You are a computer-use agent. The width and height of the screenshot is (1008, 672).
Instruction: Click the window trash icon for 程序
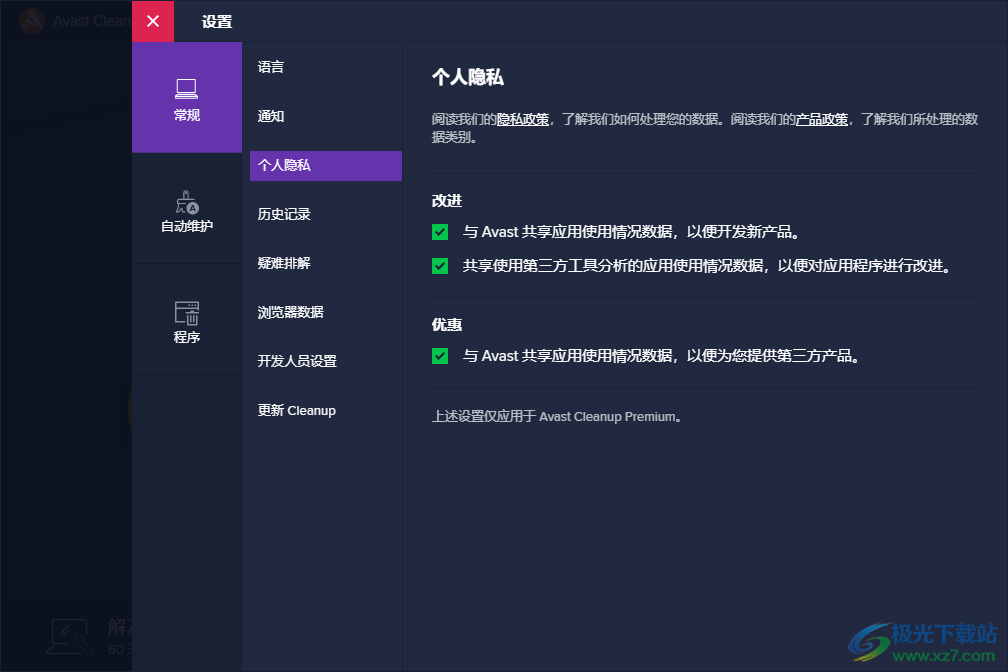point(187,313)
